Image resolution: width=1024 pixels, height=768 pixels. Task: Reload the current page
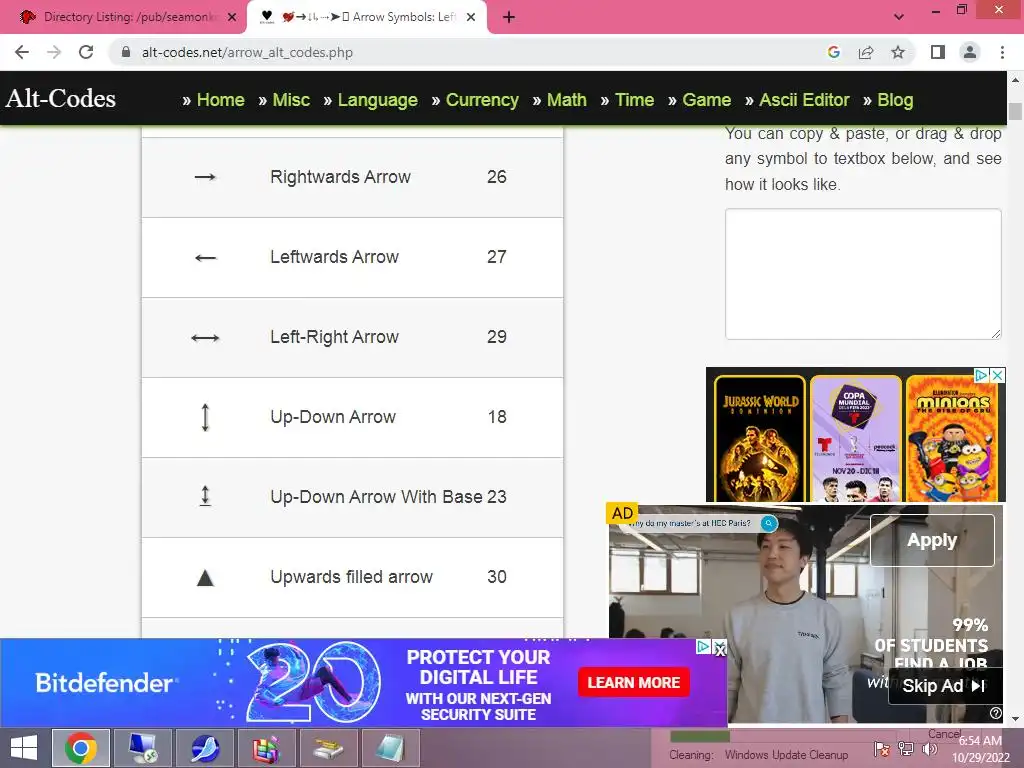click(86, 52)
